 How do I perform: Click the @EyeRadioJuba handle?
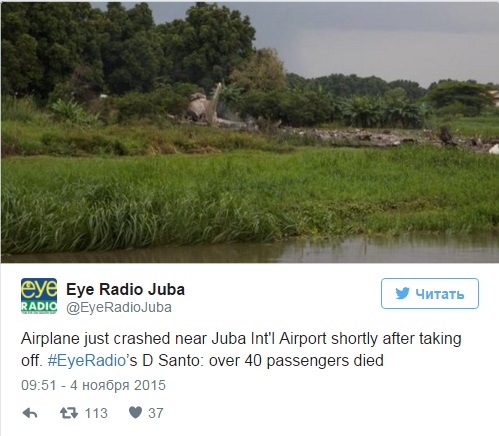(119, 307)
